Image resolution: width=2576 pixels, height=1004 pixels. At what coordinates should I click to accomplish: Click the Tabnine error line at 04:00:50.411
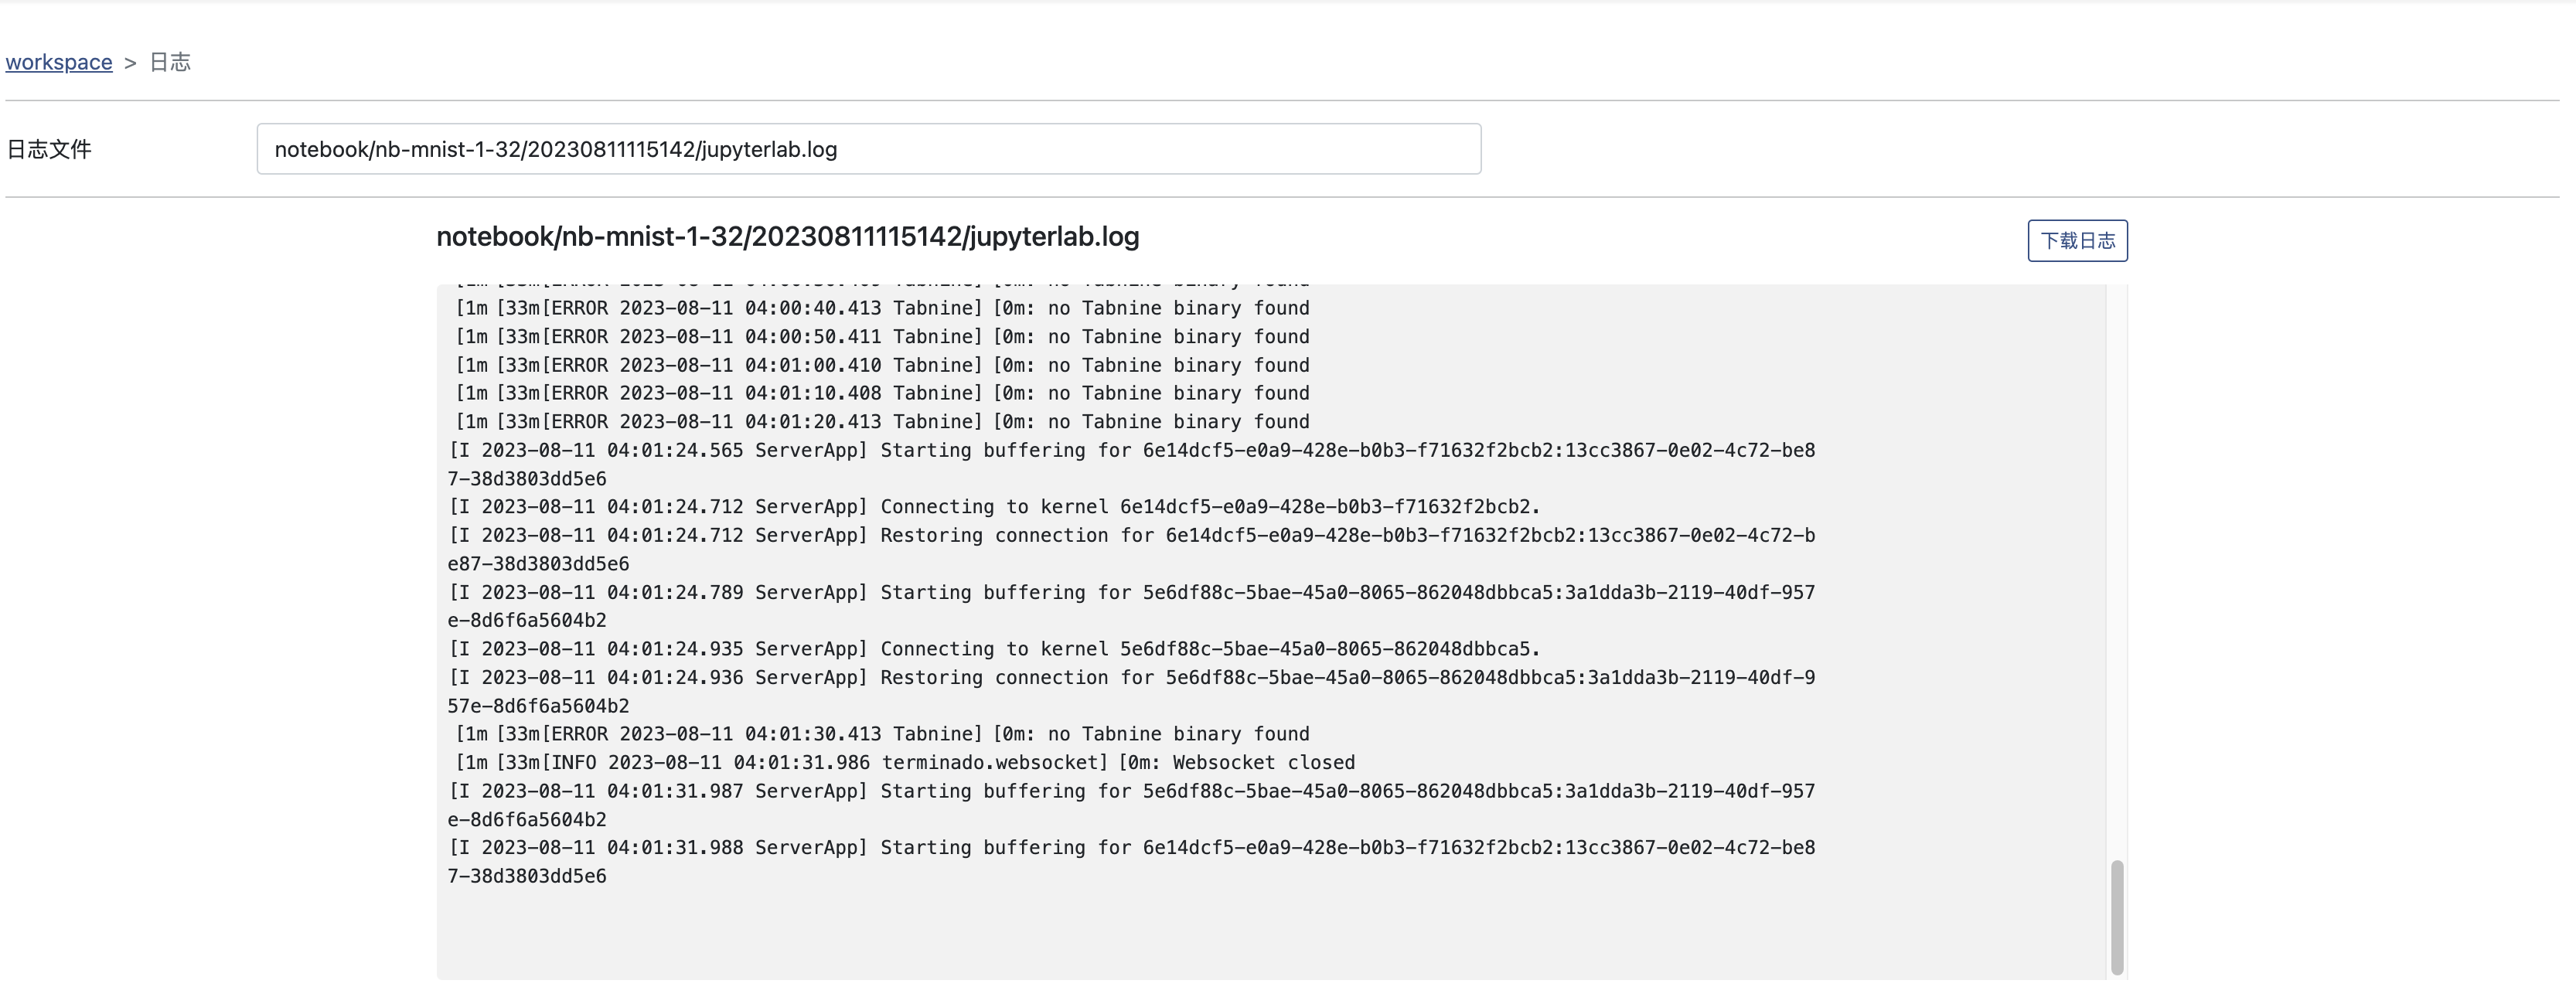pos(882,337)
